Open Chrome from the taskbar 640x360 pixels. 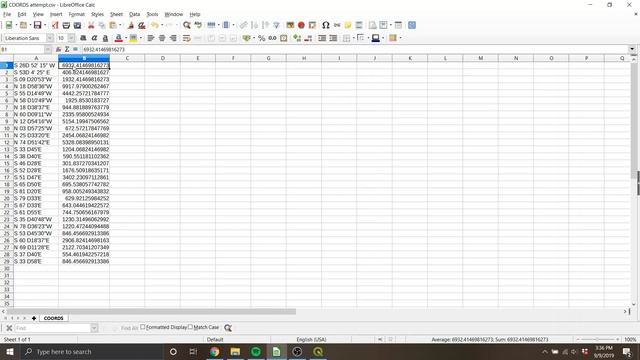(214, 351)
